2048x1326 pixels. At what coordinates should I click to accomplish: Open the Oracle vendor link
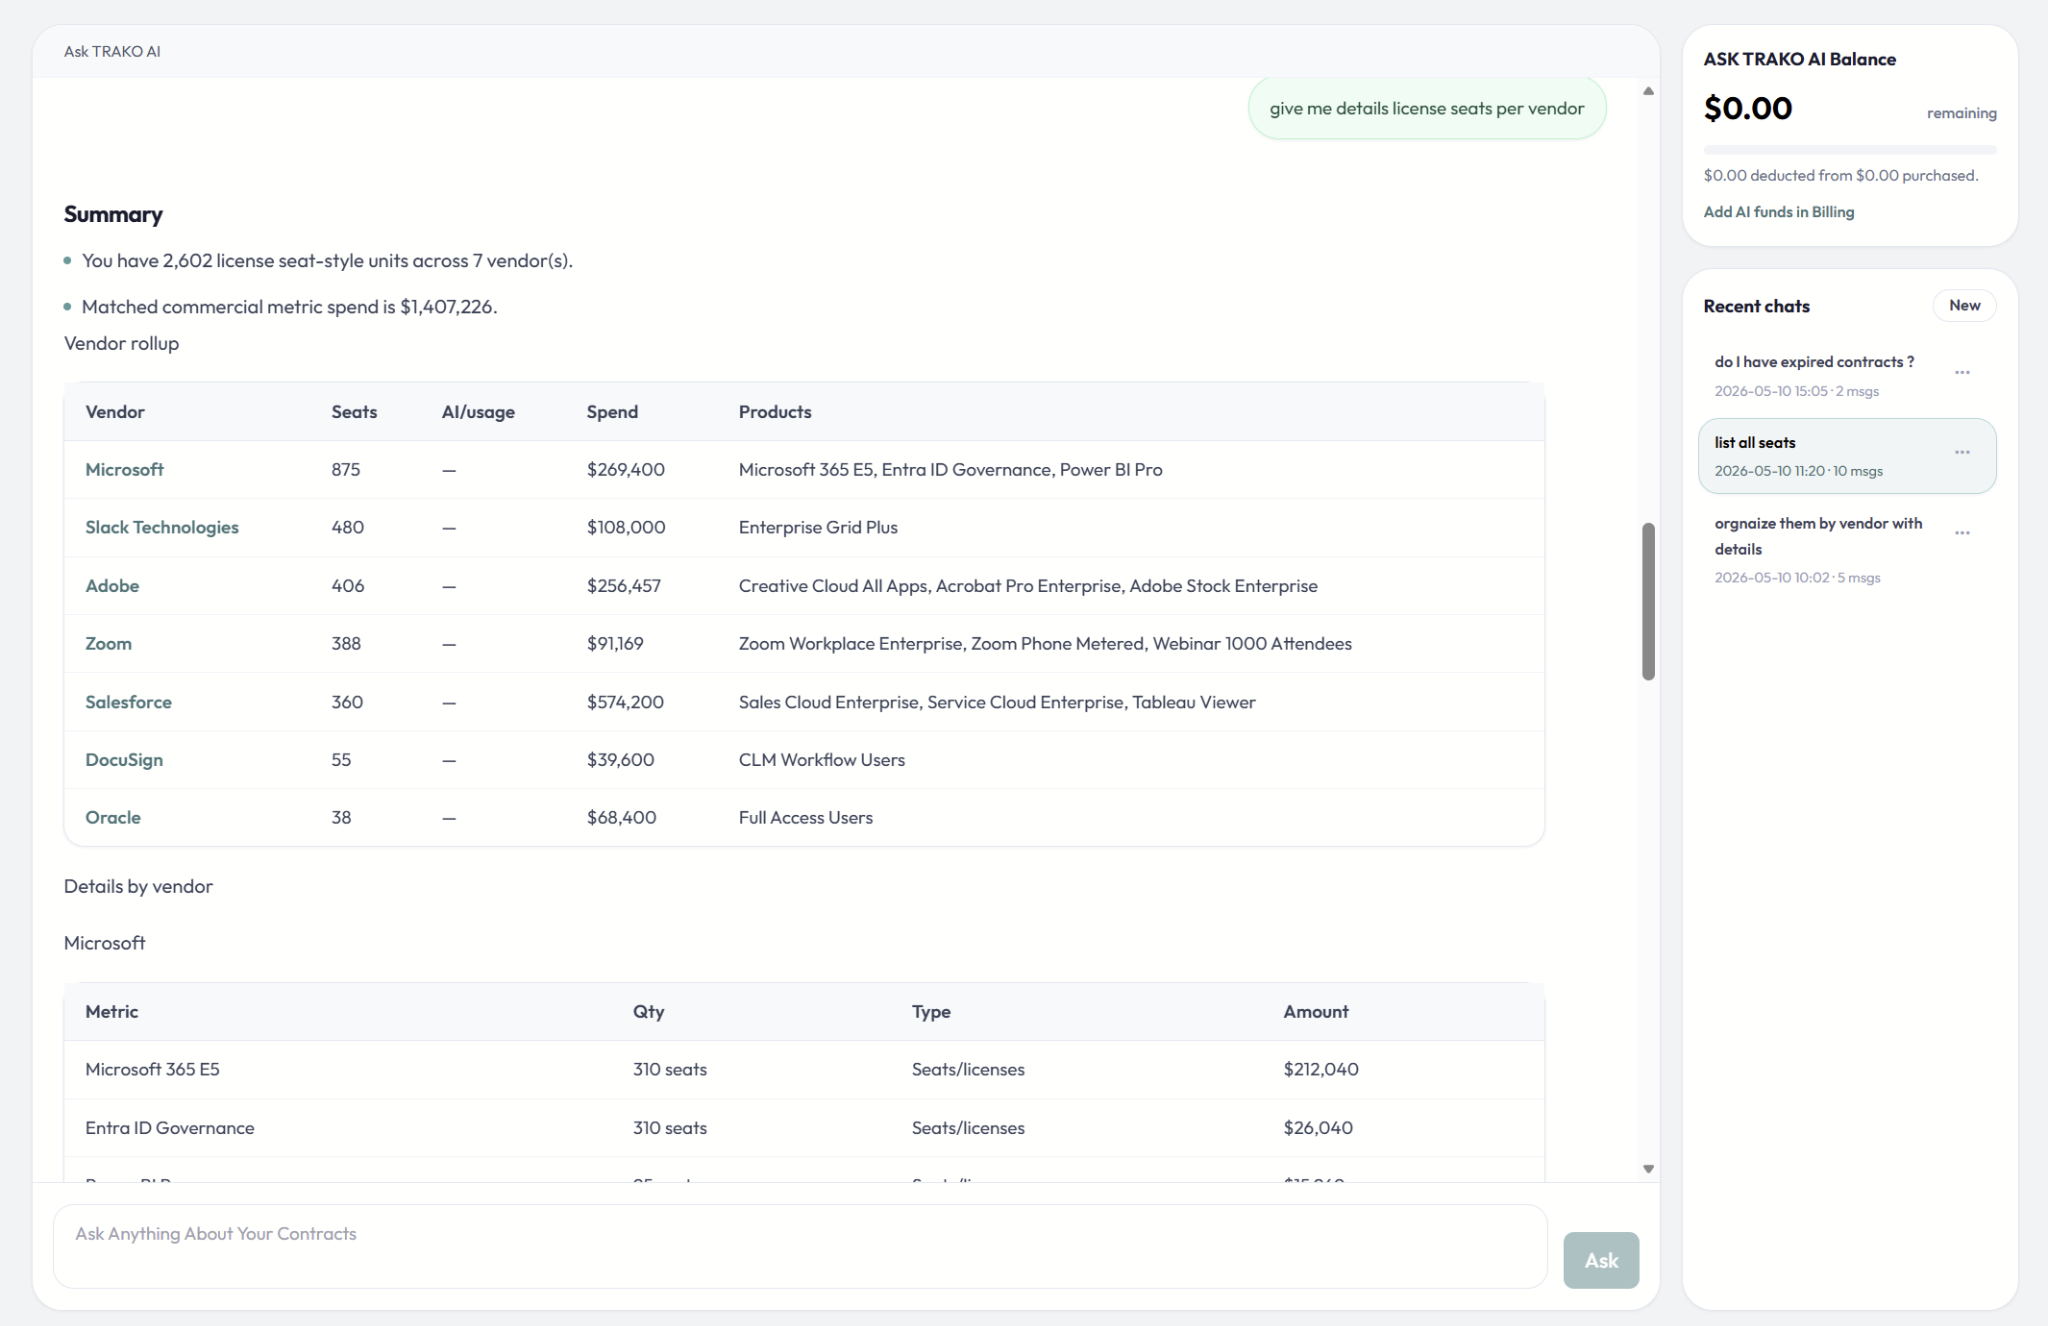pyautogui.click(x=113, y=817)
